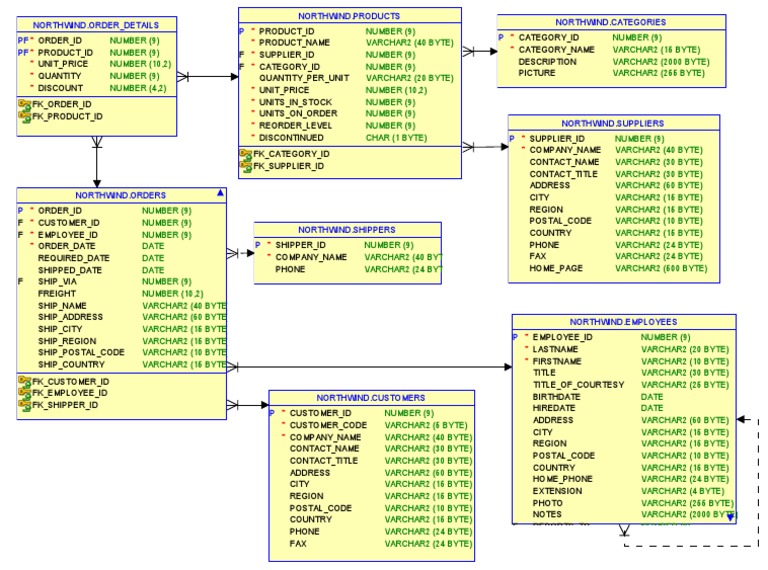
Task: Click the key icon beside FK_SUPPLIER_ID
Action: pyautogui.click(x=246, y=166)
